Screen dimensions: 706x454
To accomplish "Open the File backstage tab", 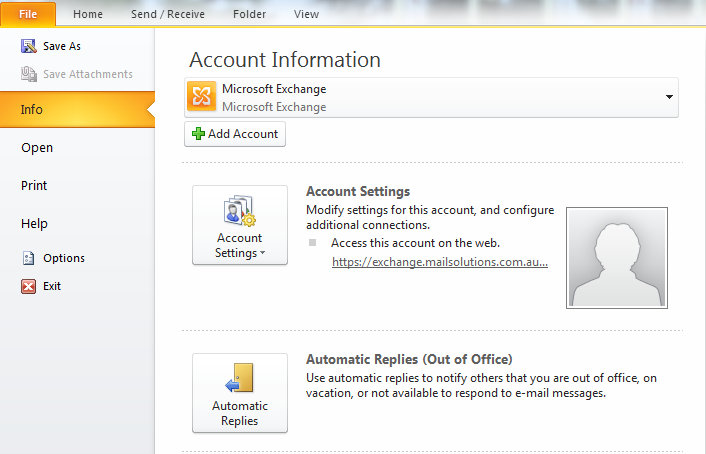I will 28,14.
